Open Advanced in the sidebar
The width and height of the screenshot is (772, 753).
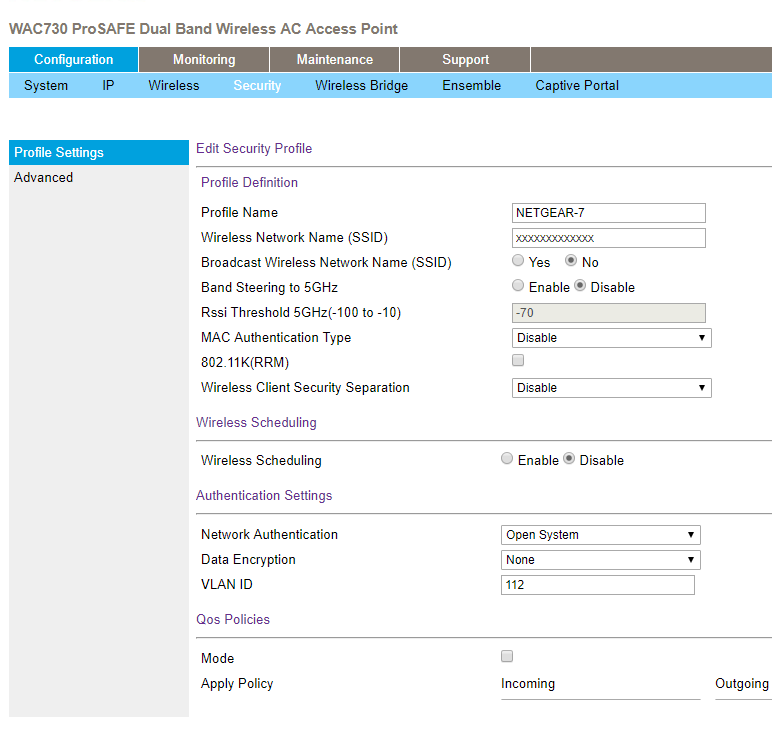point(43,177)
